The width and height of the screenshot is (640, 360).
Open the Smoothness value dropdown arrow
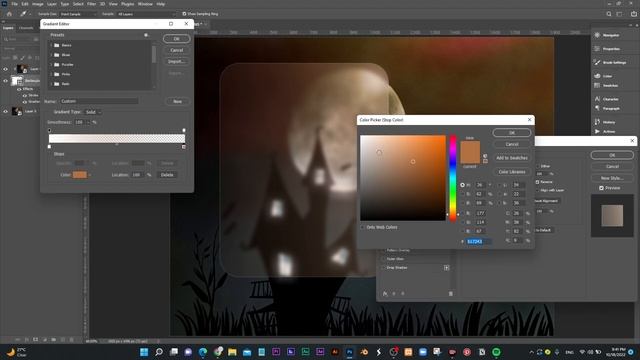[88, 122]
